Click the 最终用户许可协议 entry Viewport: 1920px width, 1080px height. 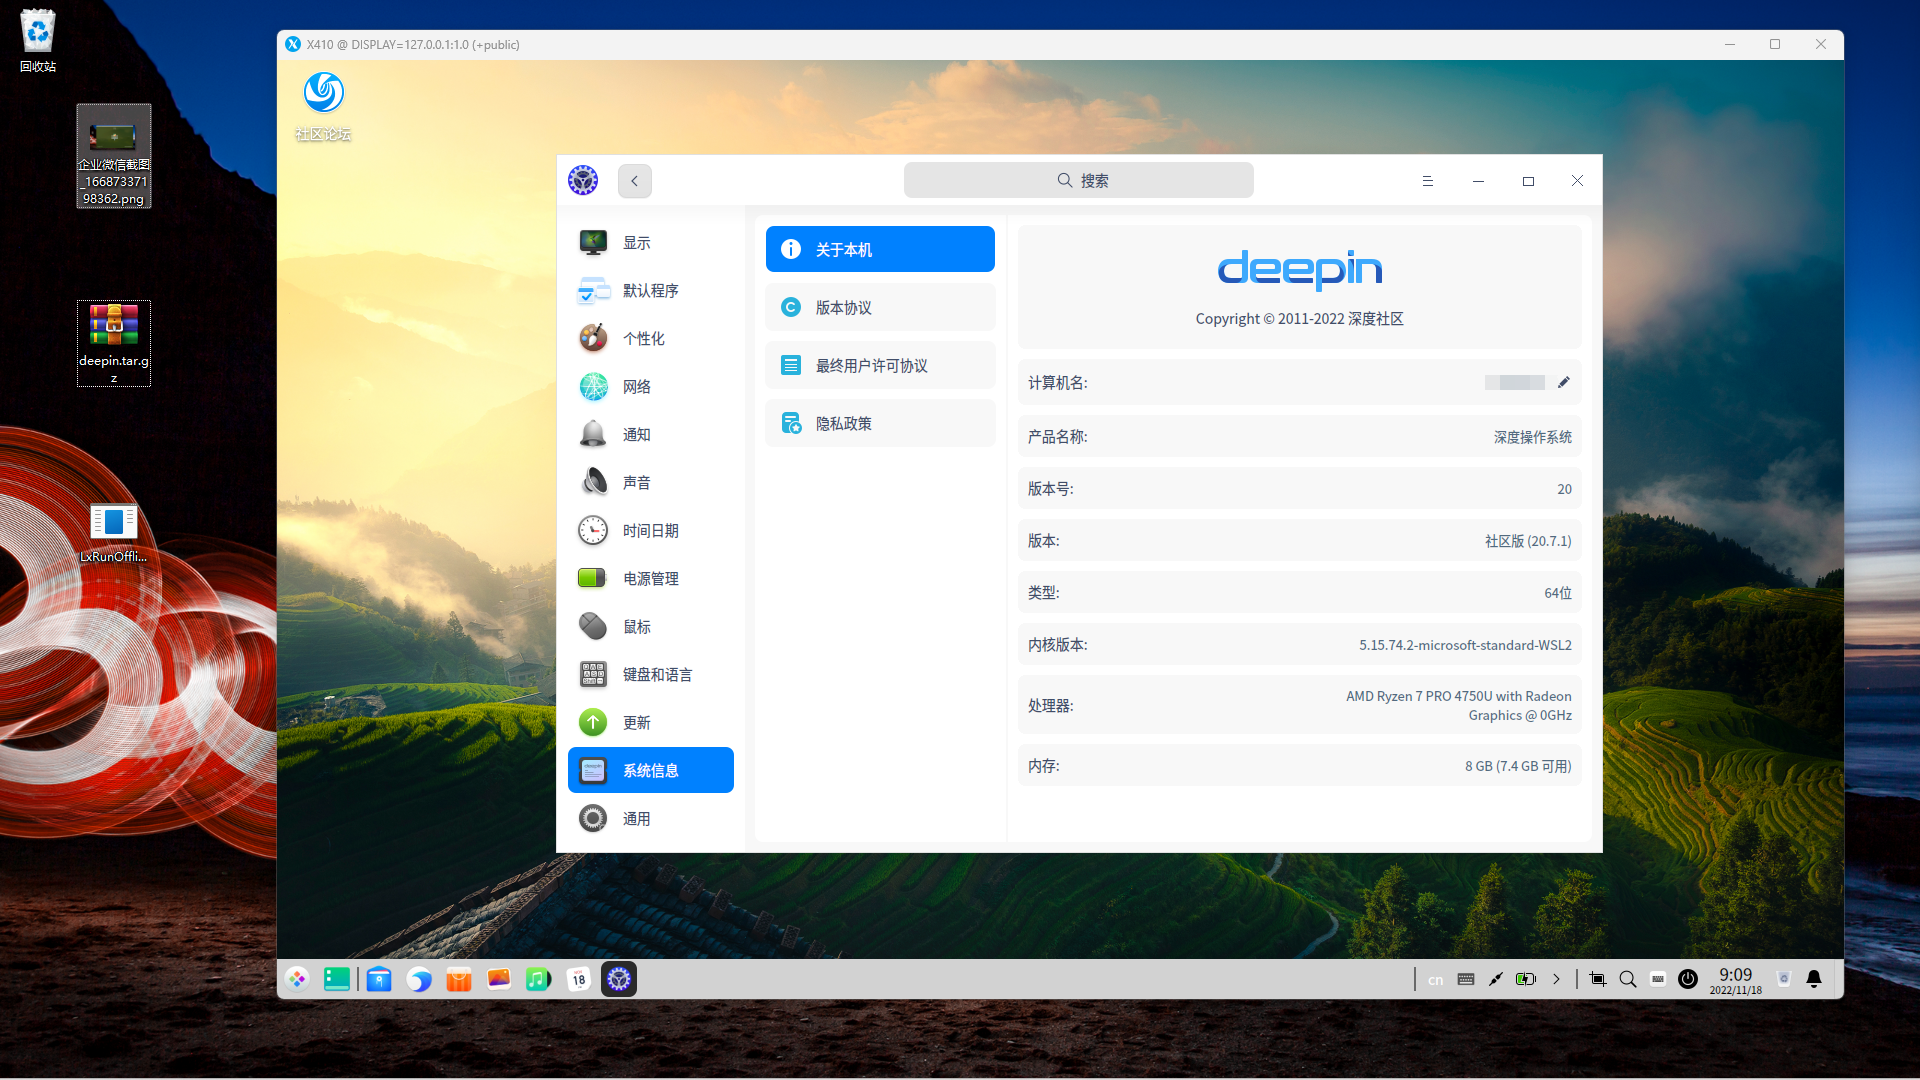(880, 365)
